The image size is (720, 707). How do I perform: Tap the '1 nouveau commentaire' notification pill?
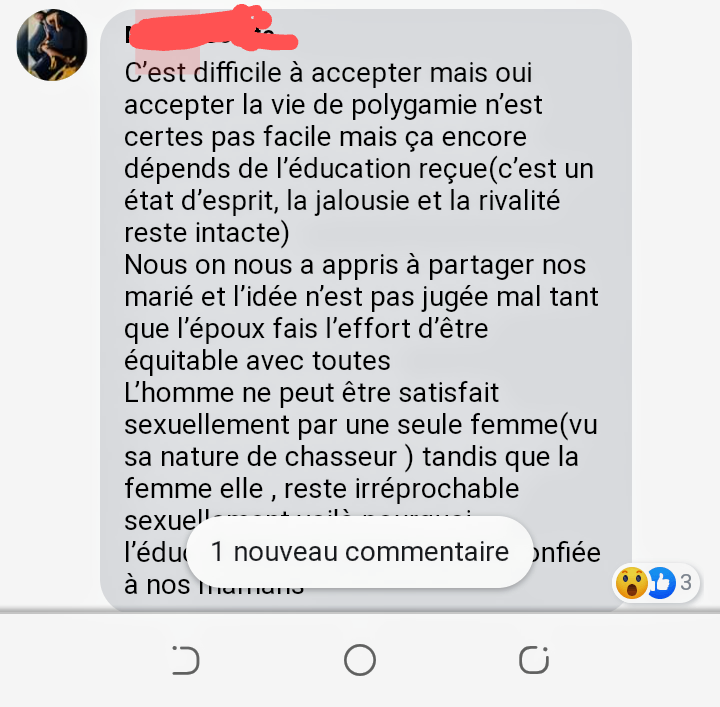360,552
